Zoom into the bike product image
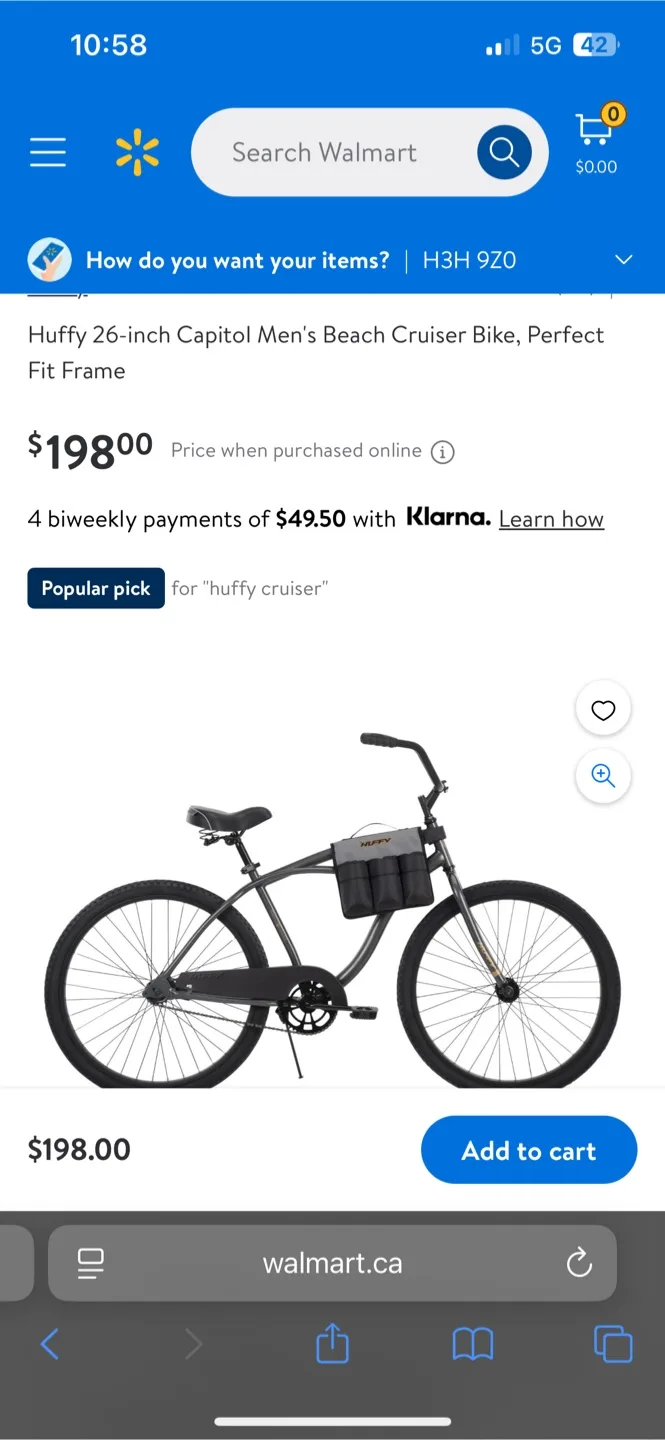 pos(602,776)
